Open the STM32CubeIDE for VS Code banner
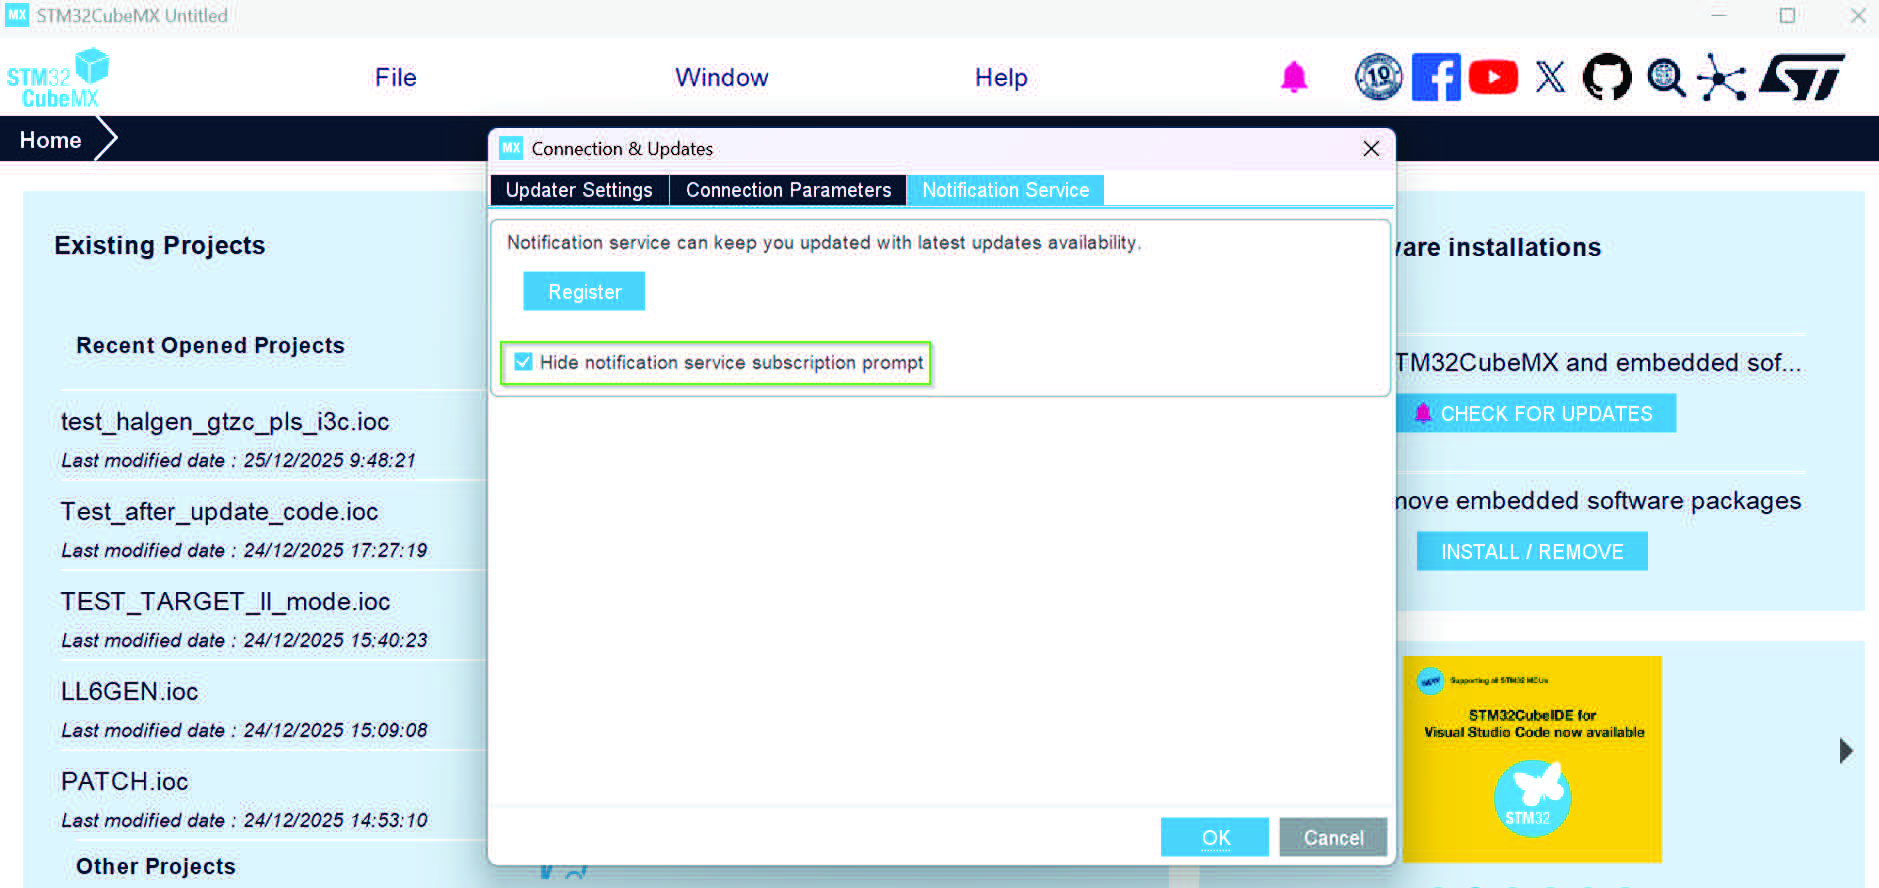 pos(1532,759)
